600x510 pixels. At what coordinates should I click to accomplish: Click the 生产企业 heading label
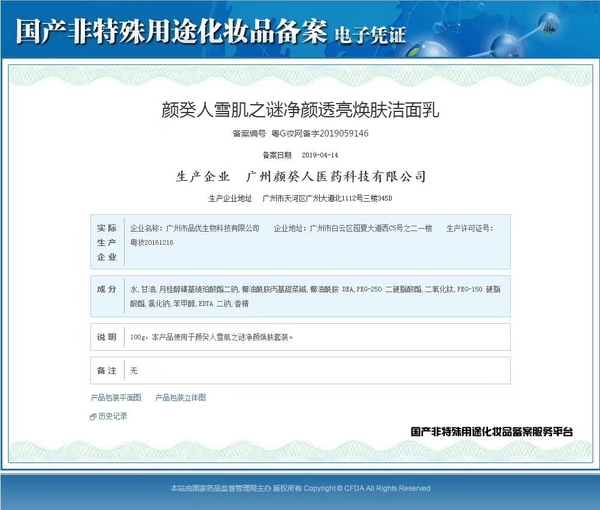tap(203, 176)
